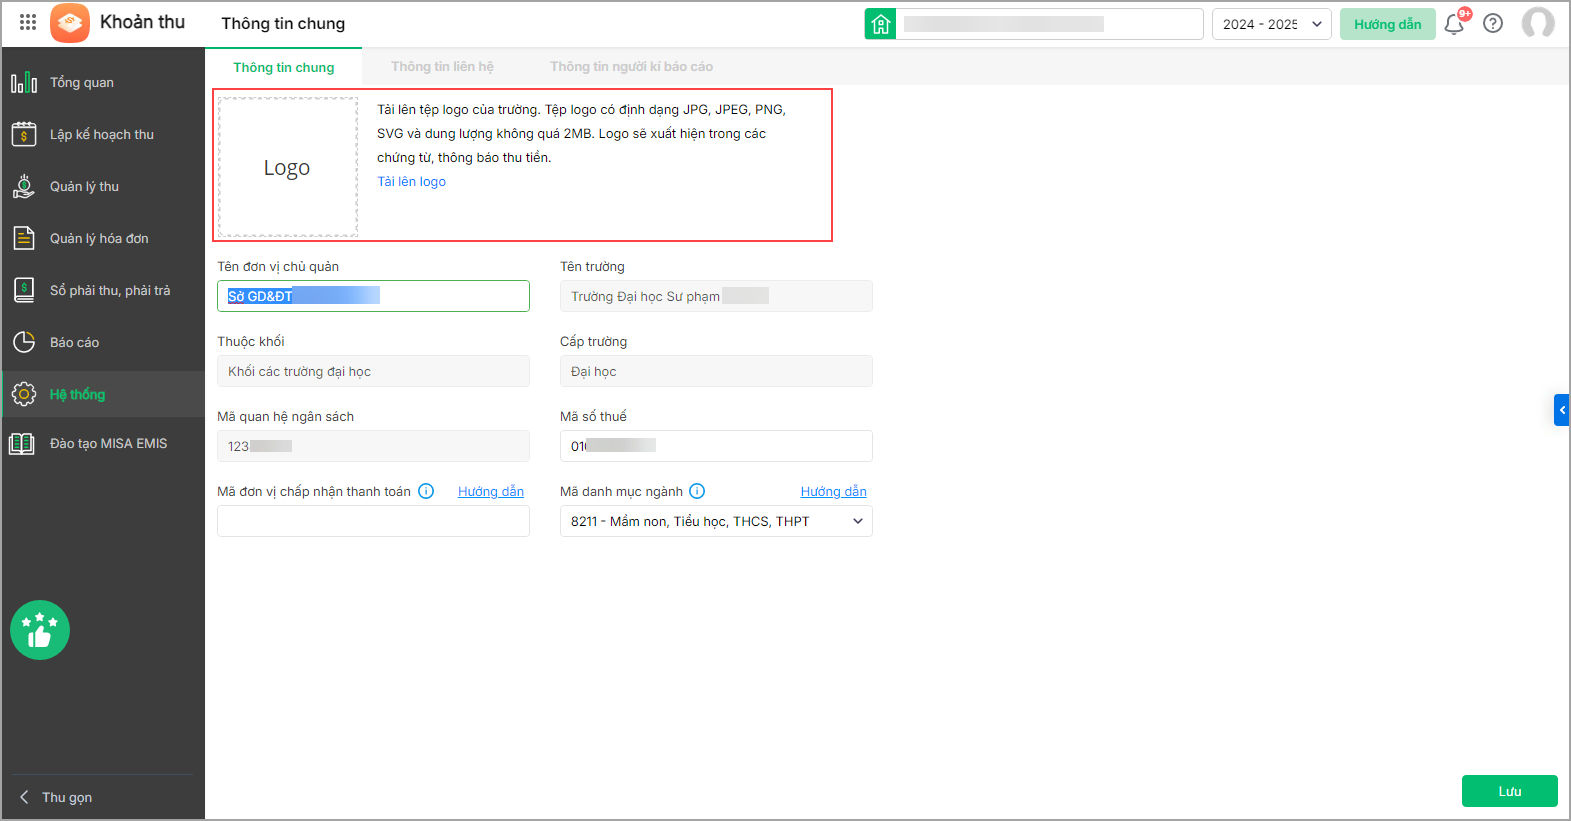Click the Sổ phải thu, phải trả icon

pyautogui.click(x=24, y=290)
